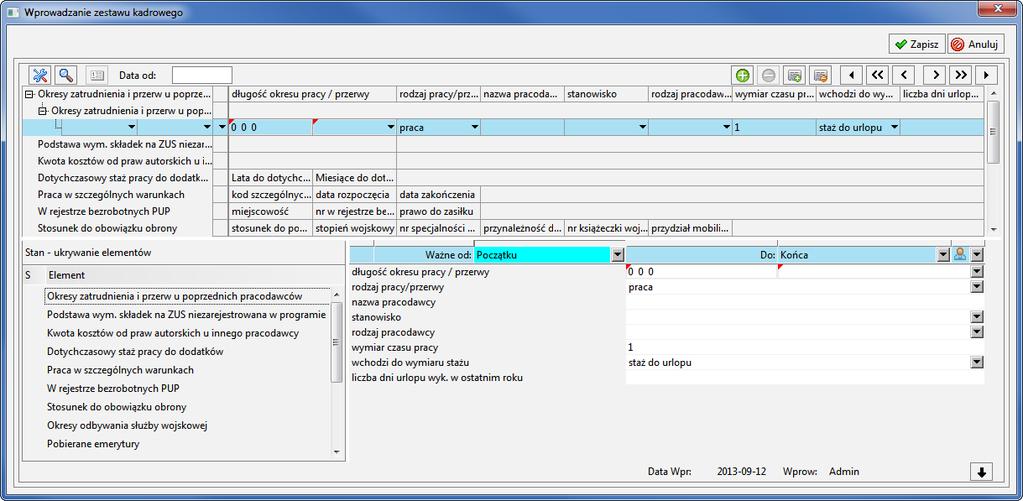Open the praca dropdown in the highlighted grid row
This screenshot has width=1023, height=501.
tap(474, 127)
